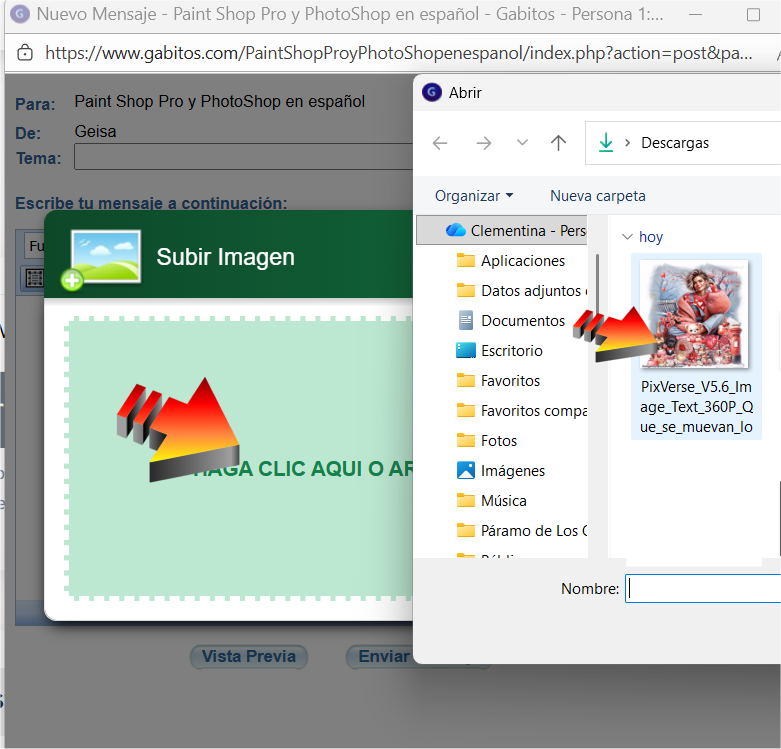The width and height of the screenshot is (781, 749).
Task: Click the Nueva carpeta button
Action: 598,196
